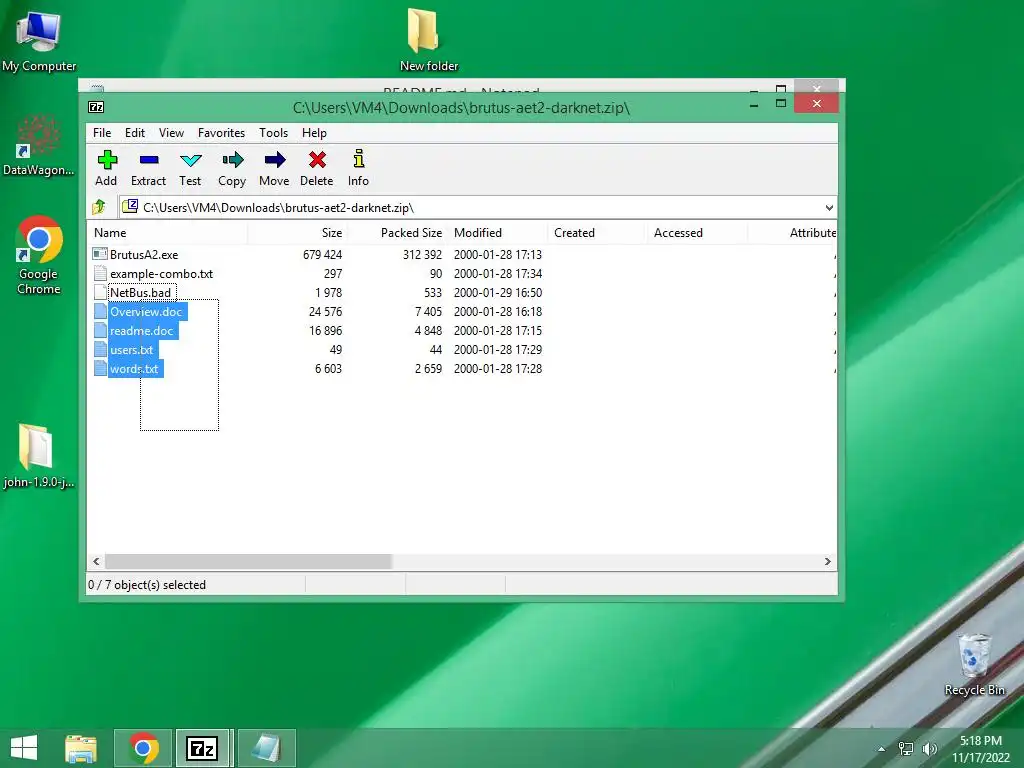Click the volume speaker tray icon
Screen dimensions: 1024x768
click(x=929, y=748)
